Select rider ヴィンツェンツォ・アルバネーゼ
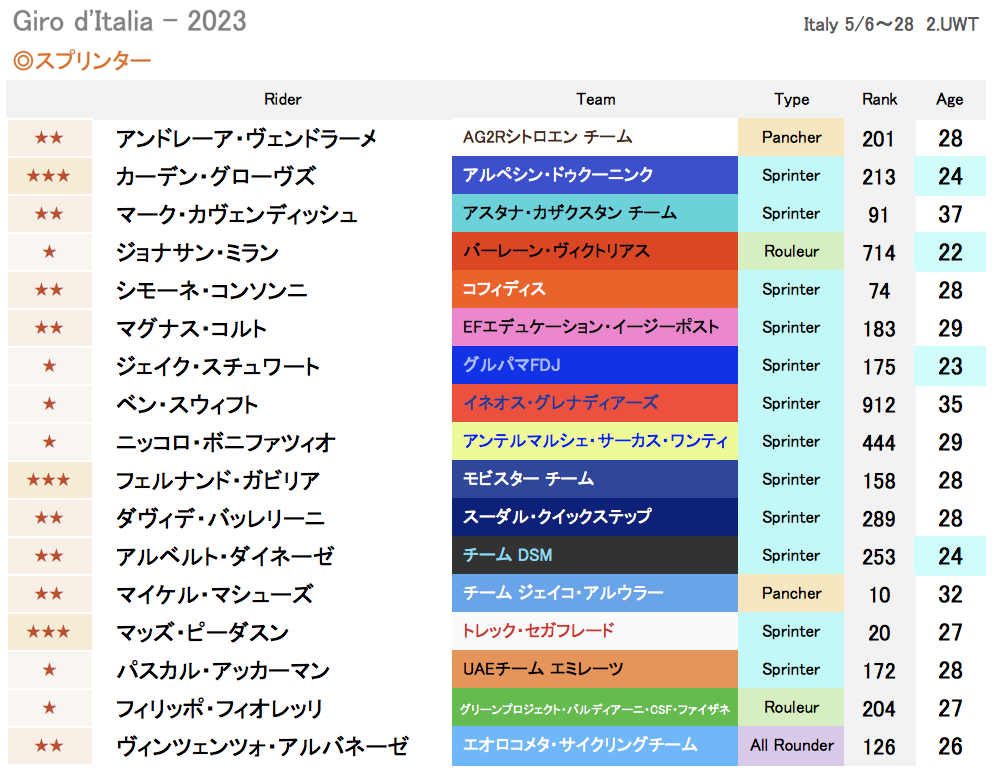 click(x=262, y=747)
